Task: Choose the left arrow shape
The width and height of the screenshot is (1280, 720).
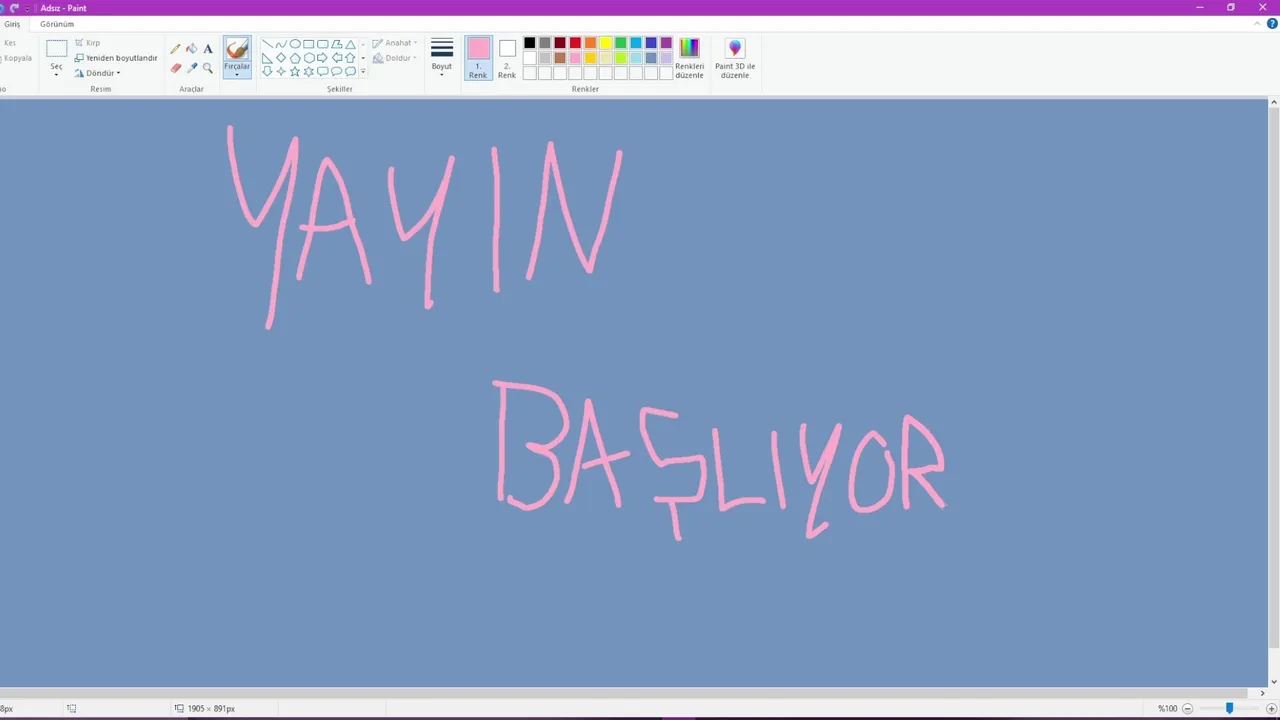Action: point(337,58)
